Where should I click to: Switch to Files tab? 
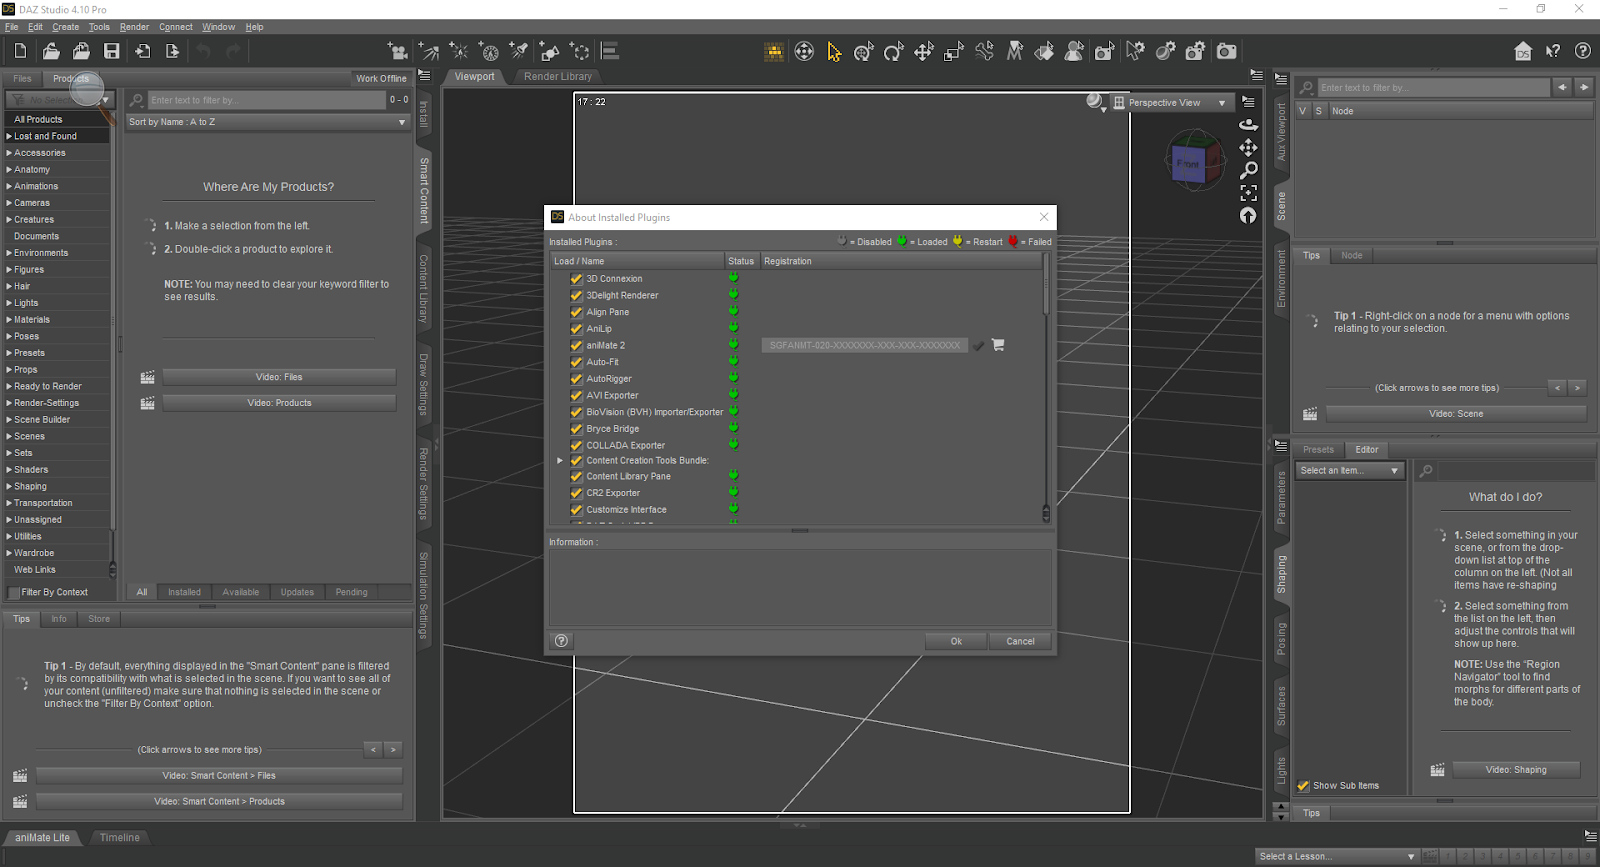(22, 79)
